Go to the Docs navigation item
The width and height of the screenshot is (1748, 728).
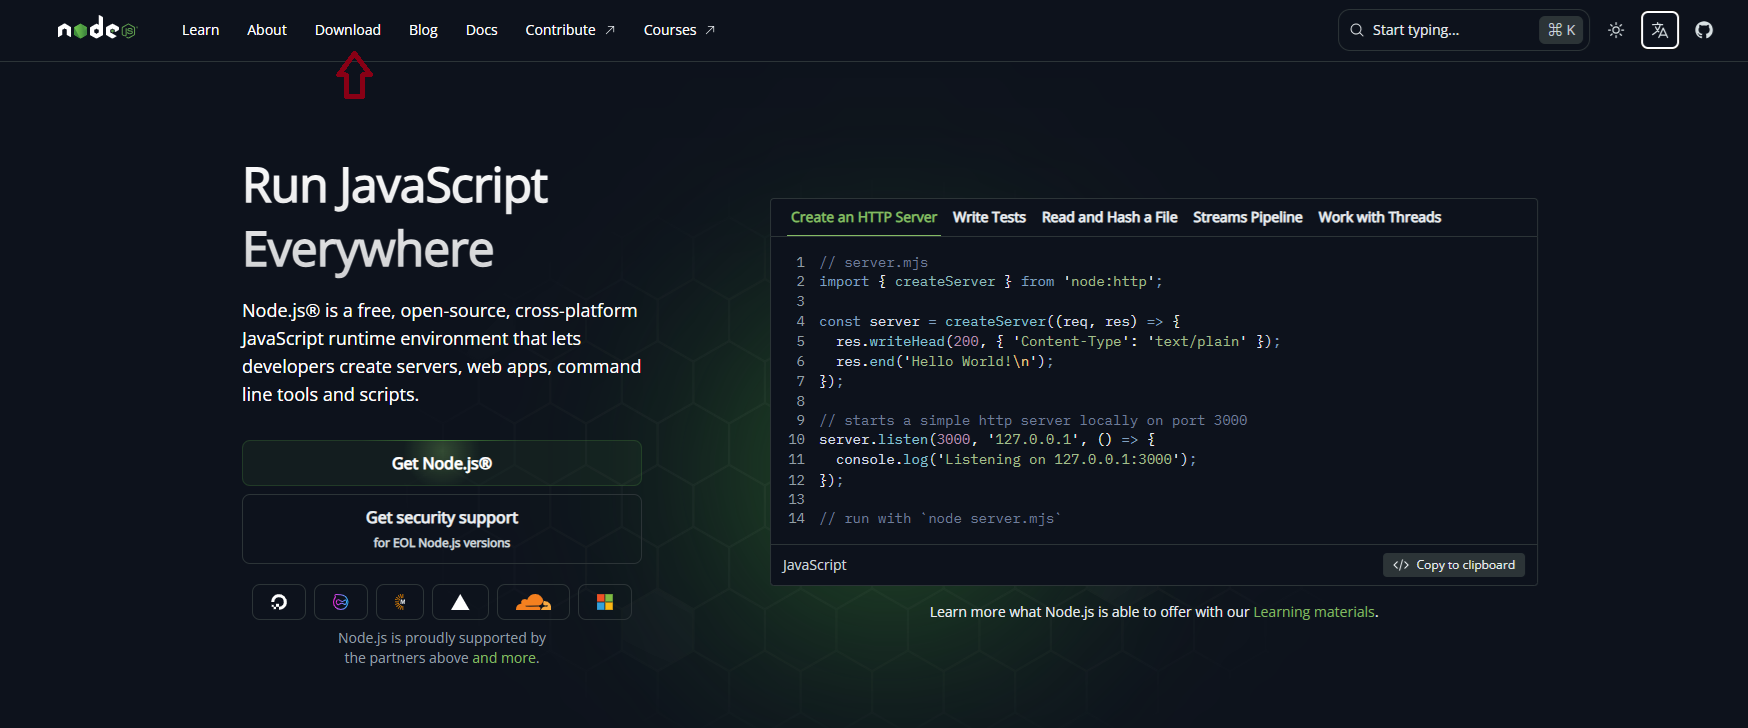pyautogui.click(x=481, y=30)
